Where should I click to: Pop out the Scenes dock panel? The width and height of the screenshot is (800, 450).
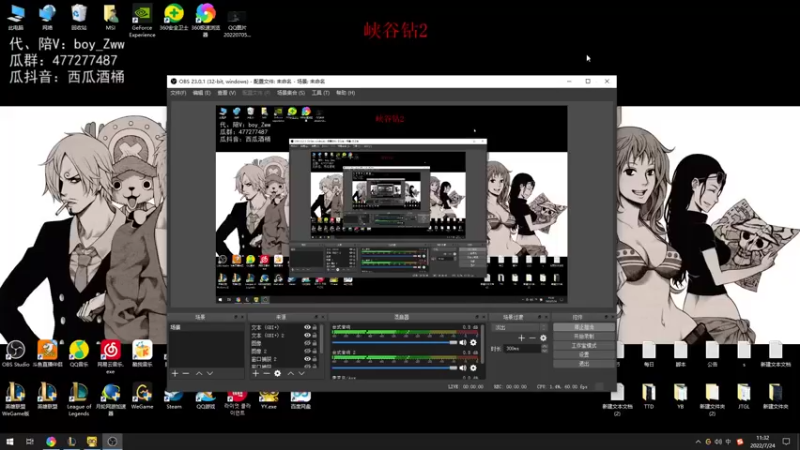click(236, 317)
